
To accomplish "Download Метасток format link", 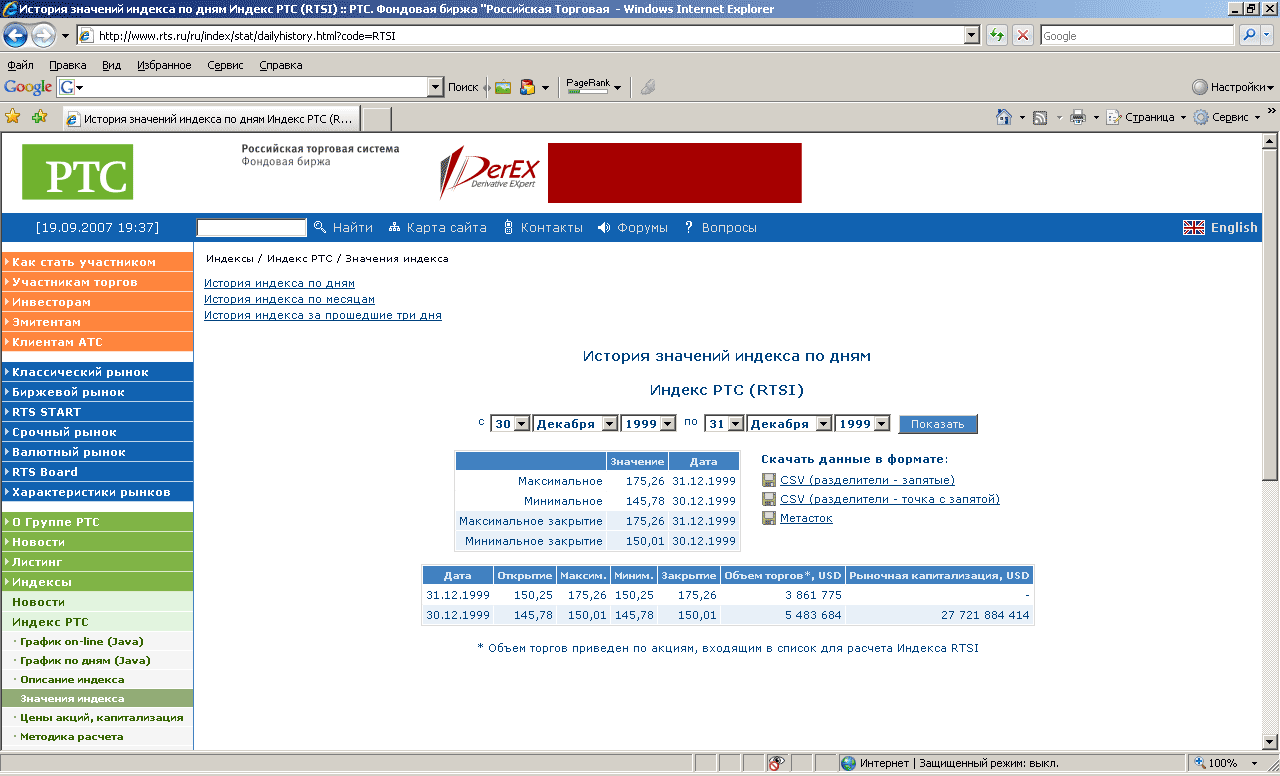I will click(806, 518).
